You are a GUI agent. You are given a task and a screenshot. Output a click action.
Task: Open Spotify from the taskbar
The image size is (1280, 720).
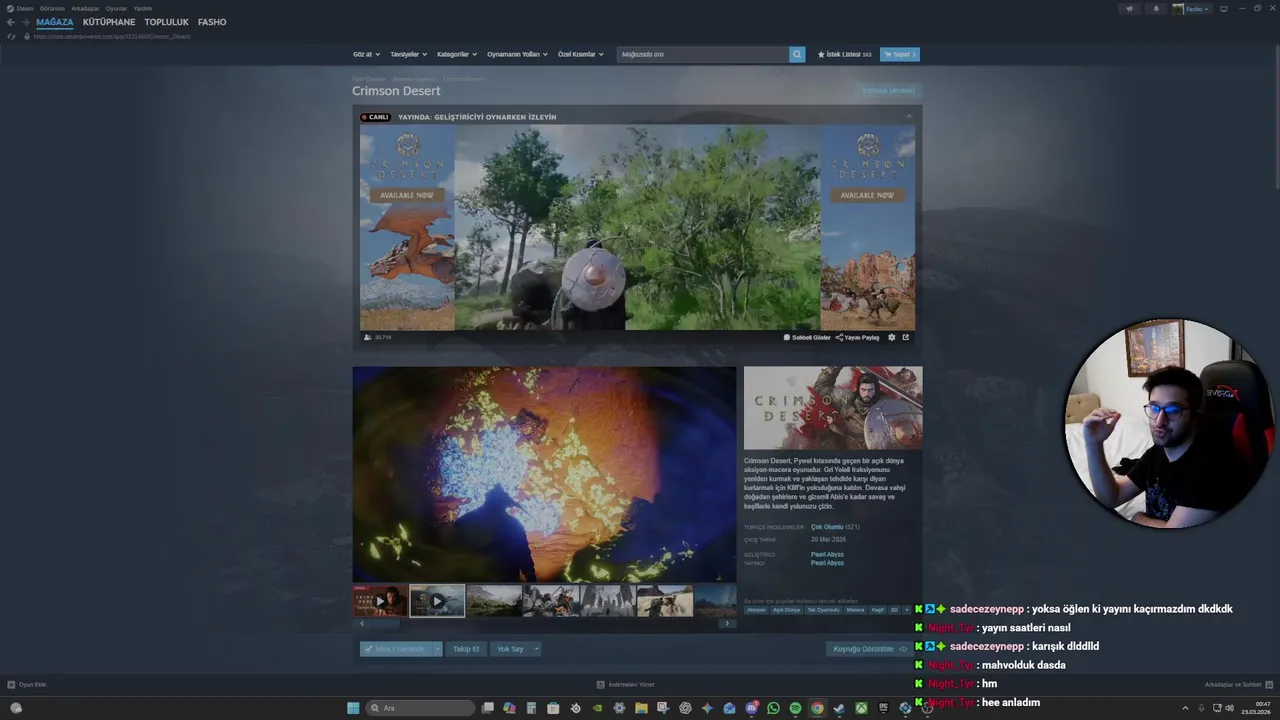click(x=795, y=708)
